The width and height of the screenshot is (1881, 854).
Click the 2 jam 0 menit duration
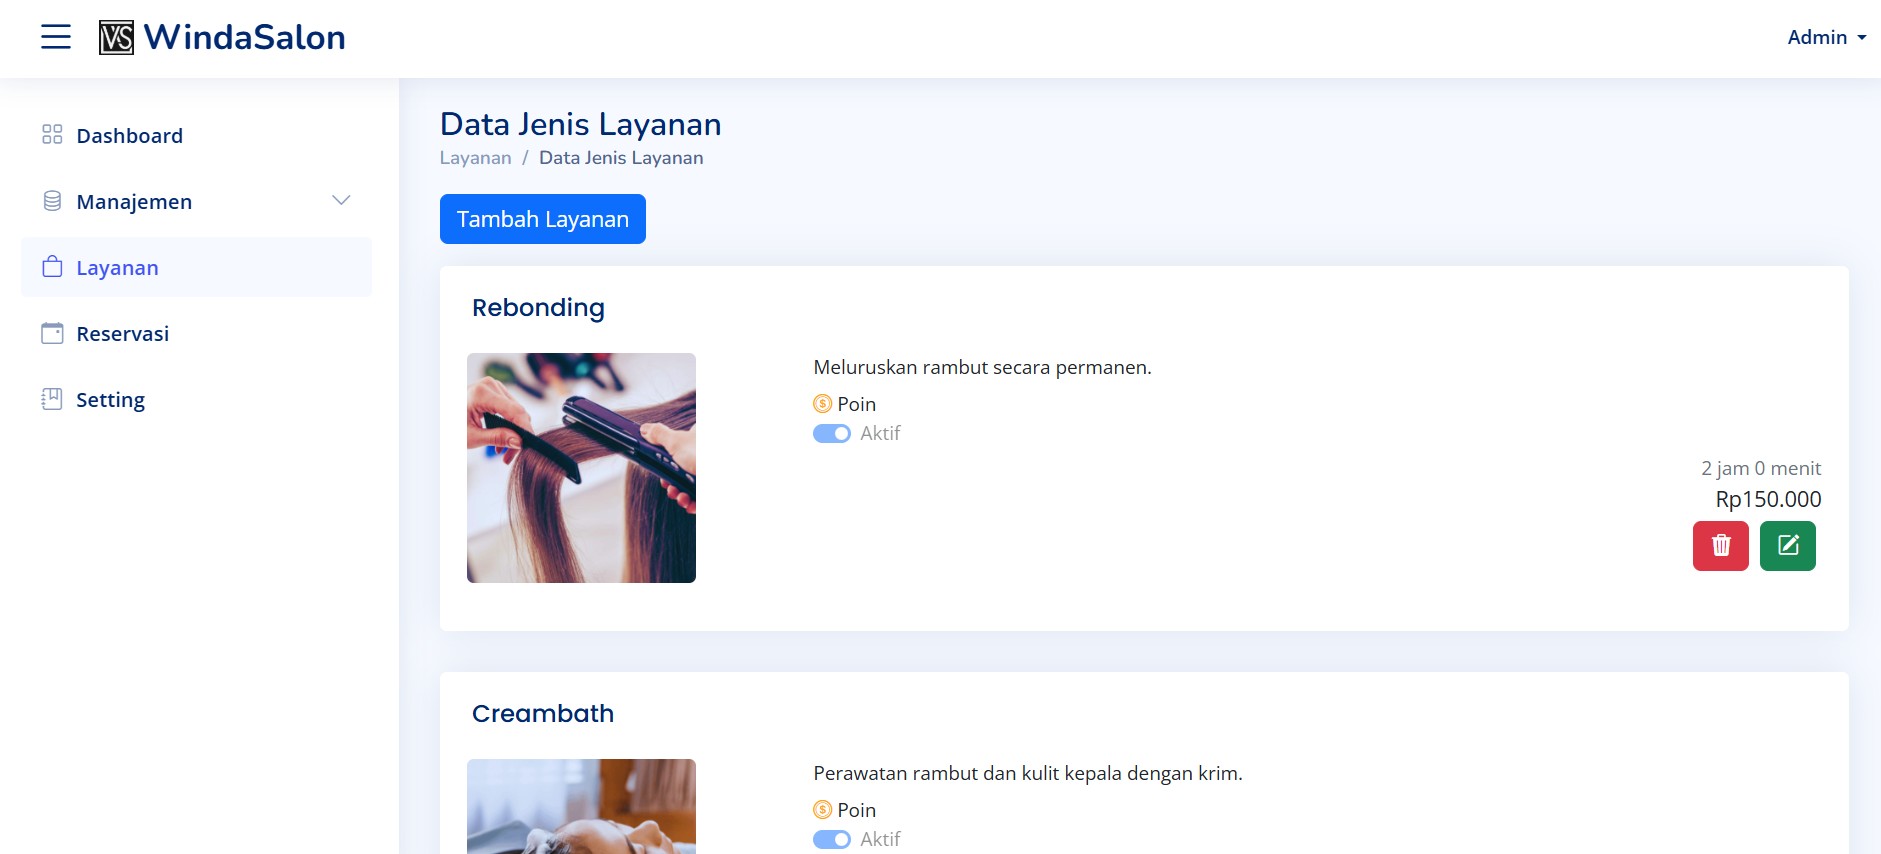click(1761, 468)
